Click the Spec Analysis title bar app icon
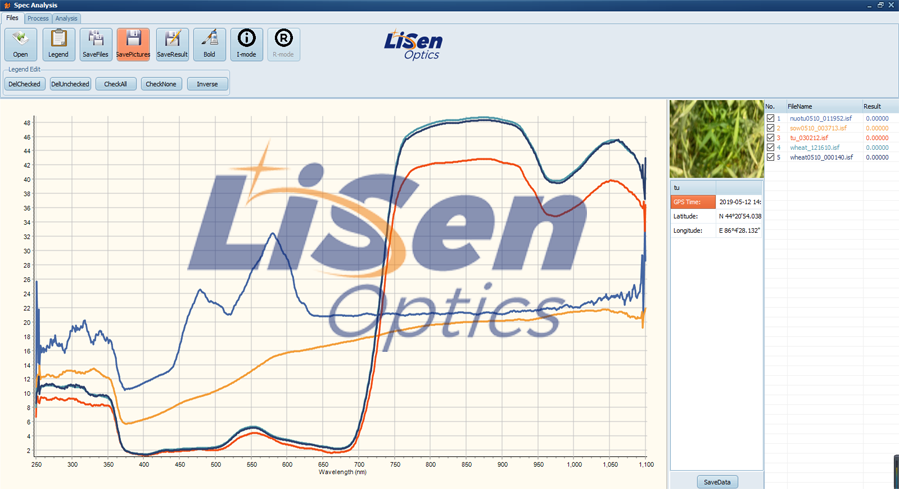 pos(7,5)
